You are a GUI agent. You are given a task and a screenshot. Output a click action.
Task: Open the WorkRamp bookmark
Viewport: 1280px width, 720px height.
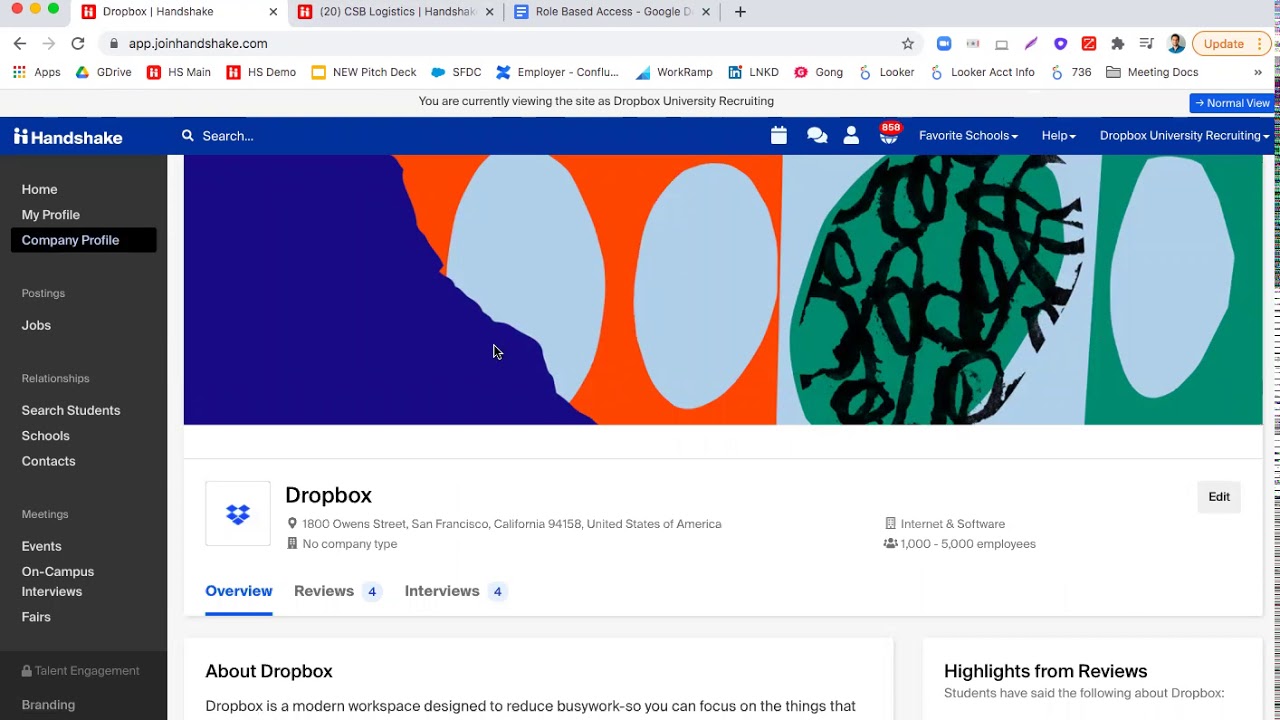[674, 72]
